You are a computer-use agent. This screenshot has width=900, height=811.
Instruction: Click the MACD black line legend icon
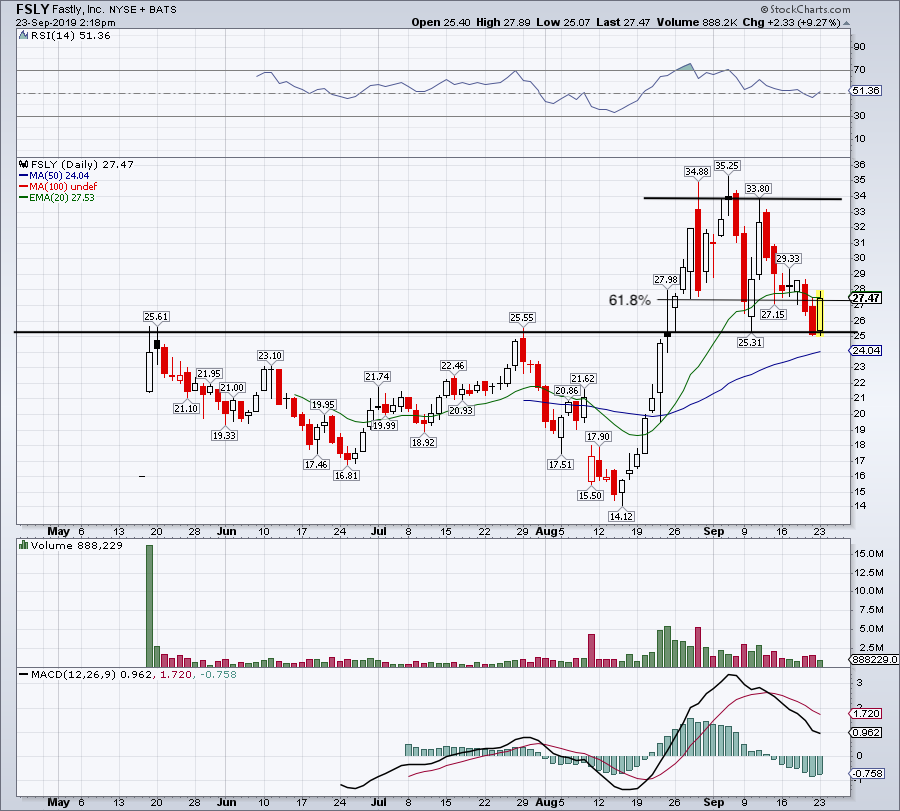24,674
